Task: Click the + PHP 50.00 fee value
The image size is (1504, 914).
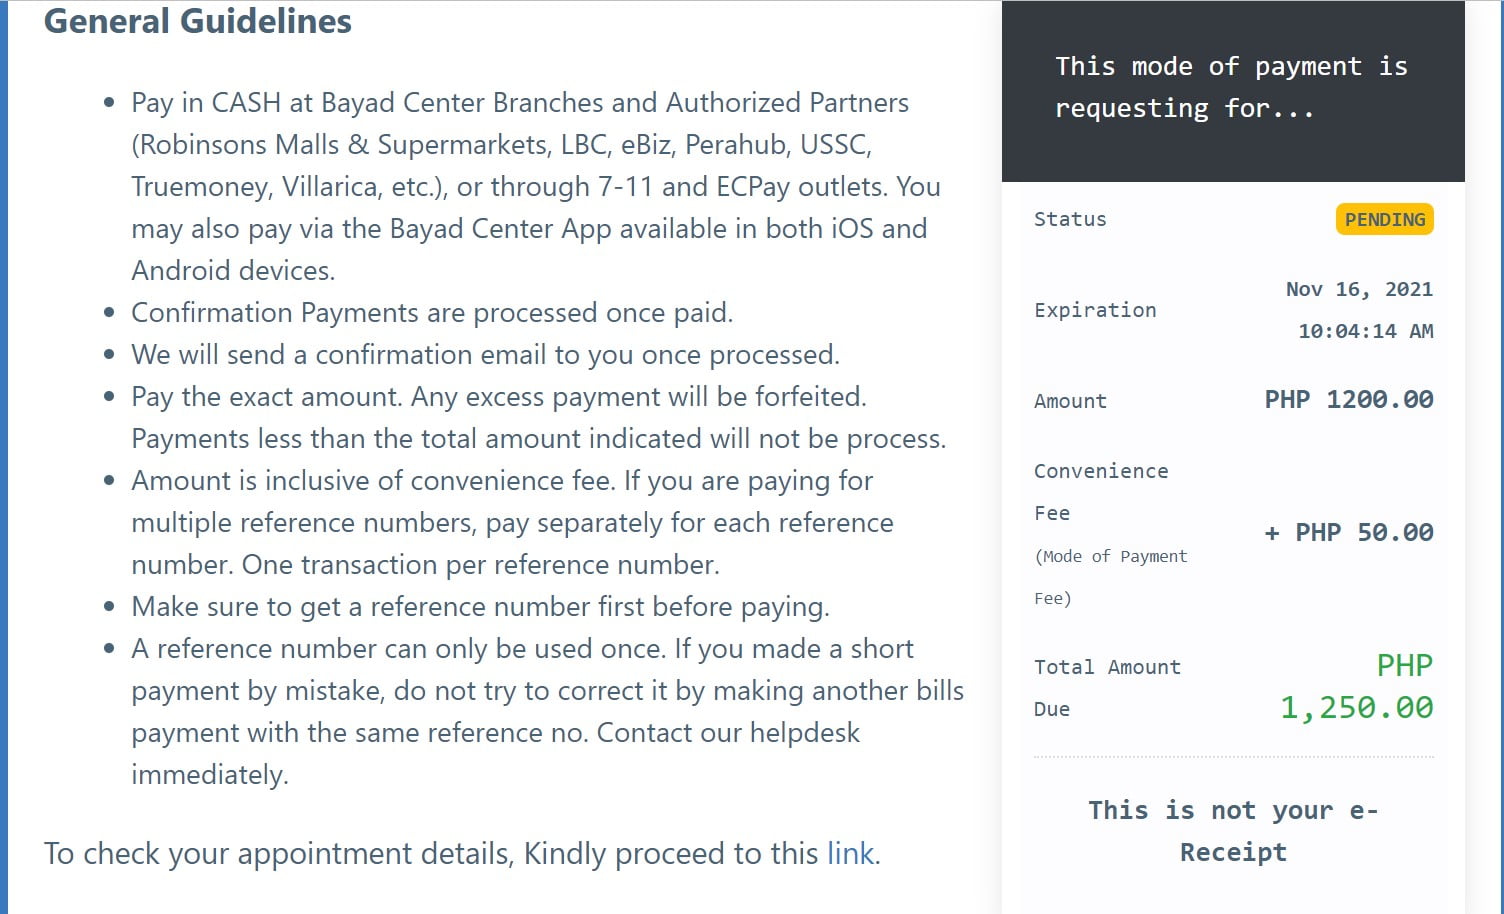Action: coord(1348,533)
